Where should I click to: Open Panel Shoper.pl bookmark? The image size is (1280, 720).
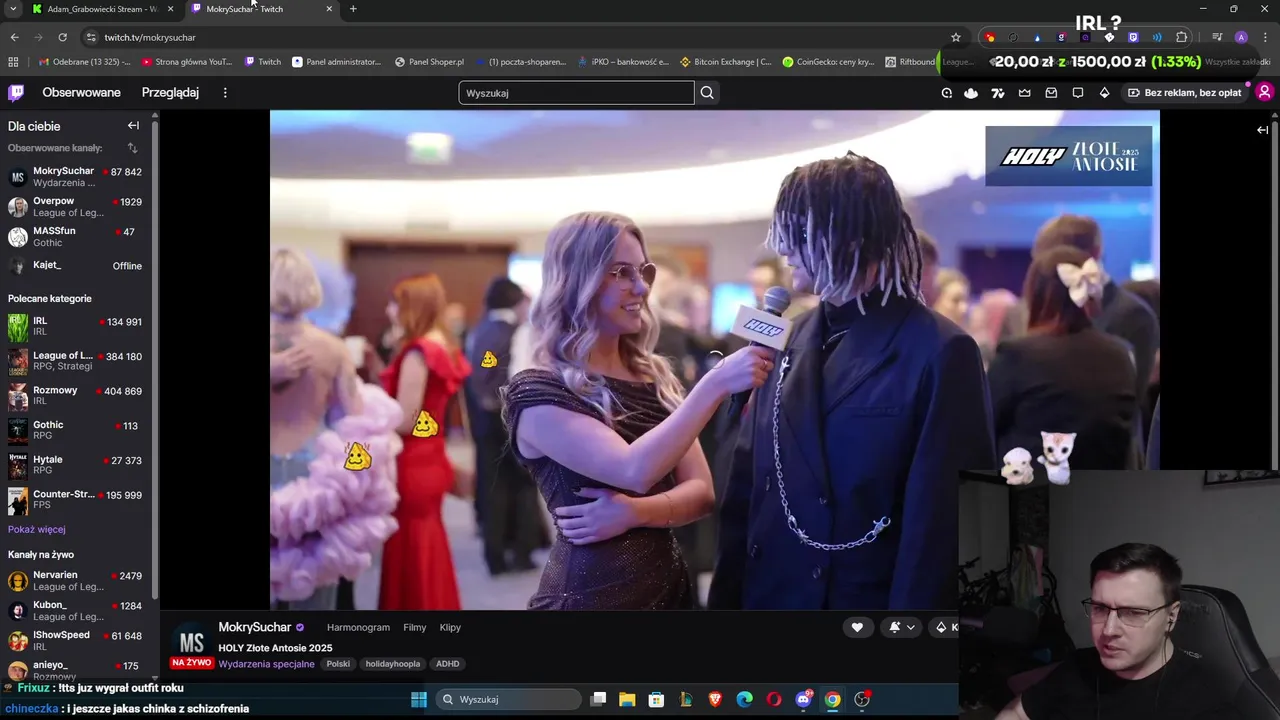pyautogui.click(x=429, y=62)
